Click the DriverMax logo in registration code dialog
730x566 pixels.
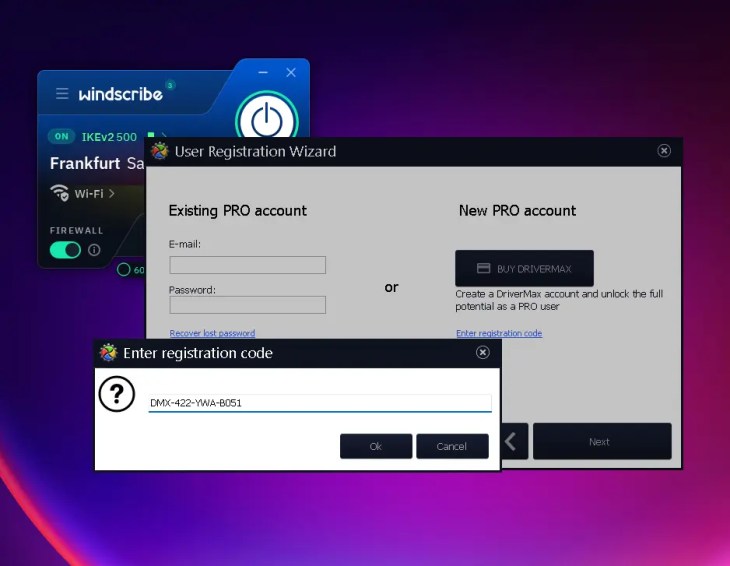108,353
